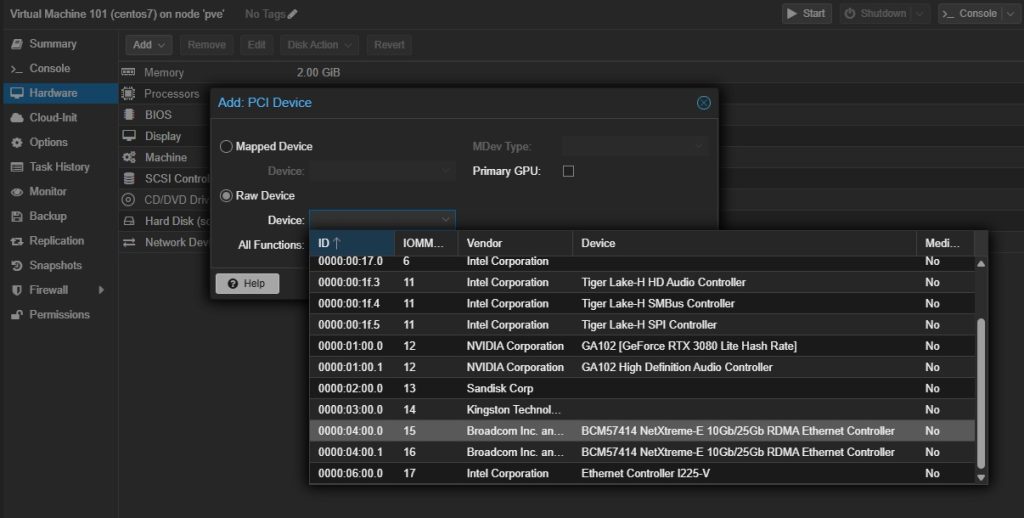Open the Replication sidebar tab
This screenshot has height=518, width=1024.
pos(59,241)
